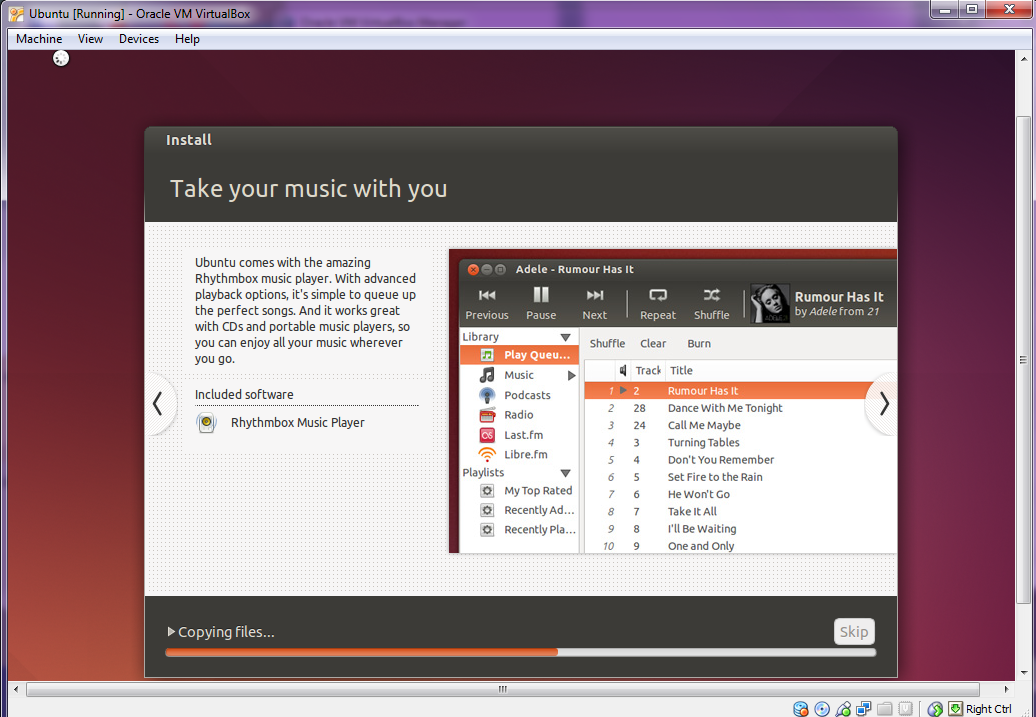
Task: Select the Podcasts icon in the sidebar
Action: (x=487, y=395)
